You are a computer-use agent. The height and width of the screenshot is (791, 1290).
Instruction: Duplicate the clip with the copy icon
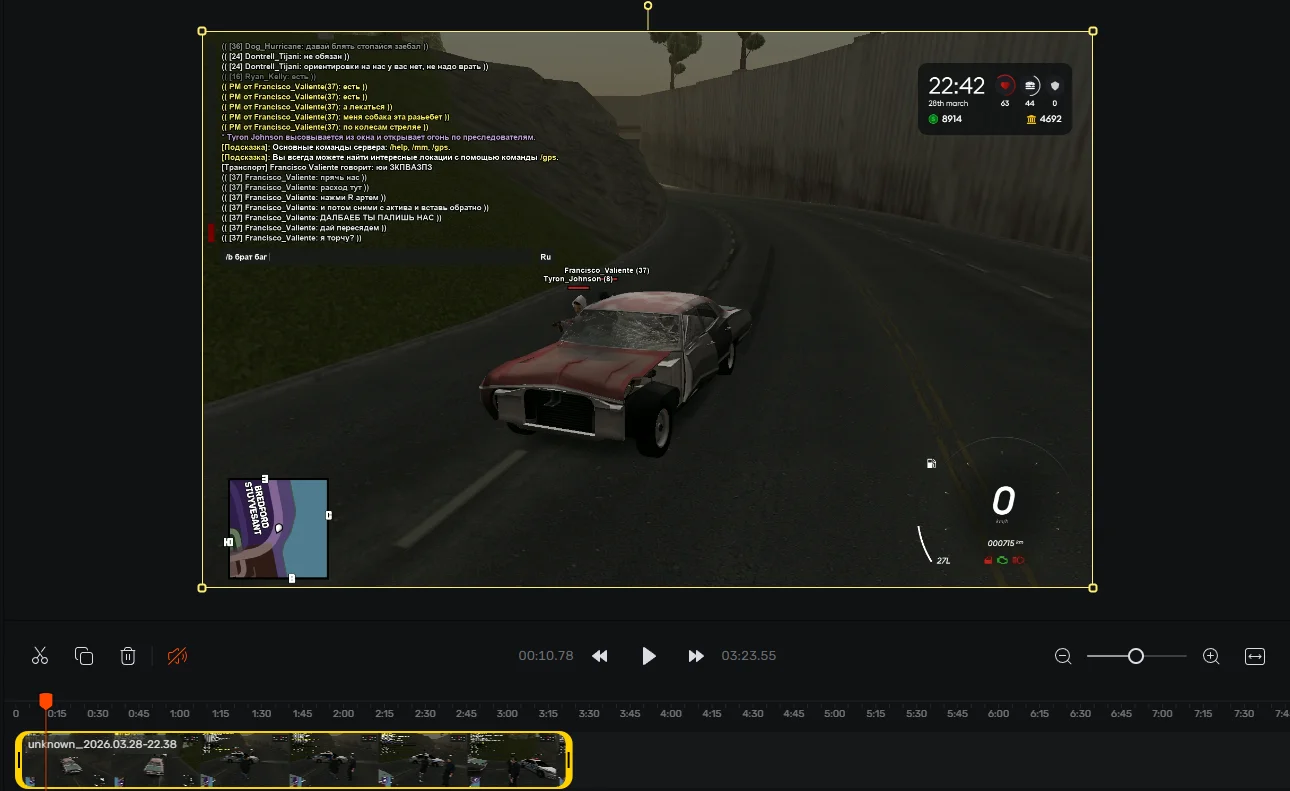pyautogui.click(x=84, y=656)
